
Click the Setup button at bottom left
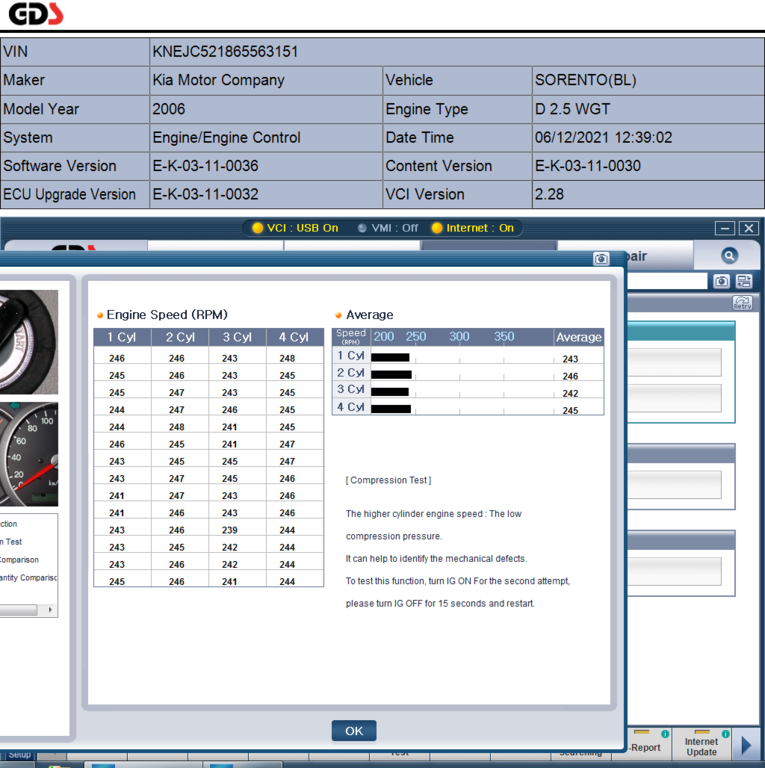[x=20, y=755]
